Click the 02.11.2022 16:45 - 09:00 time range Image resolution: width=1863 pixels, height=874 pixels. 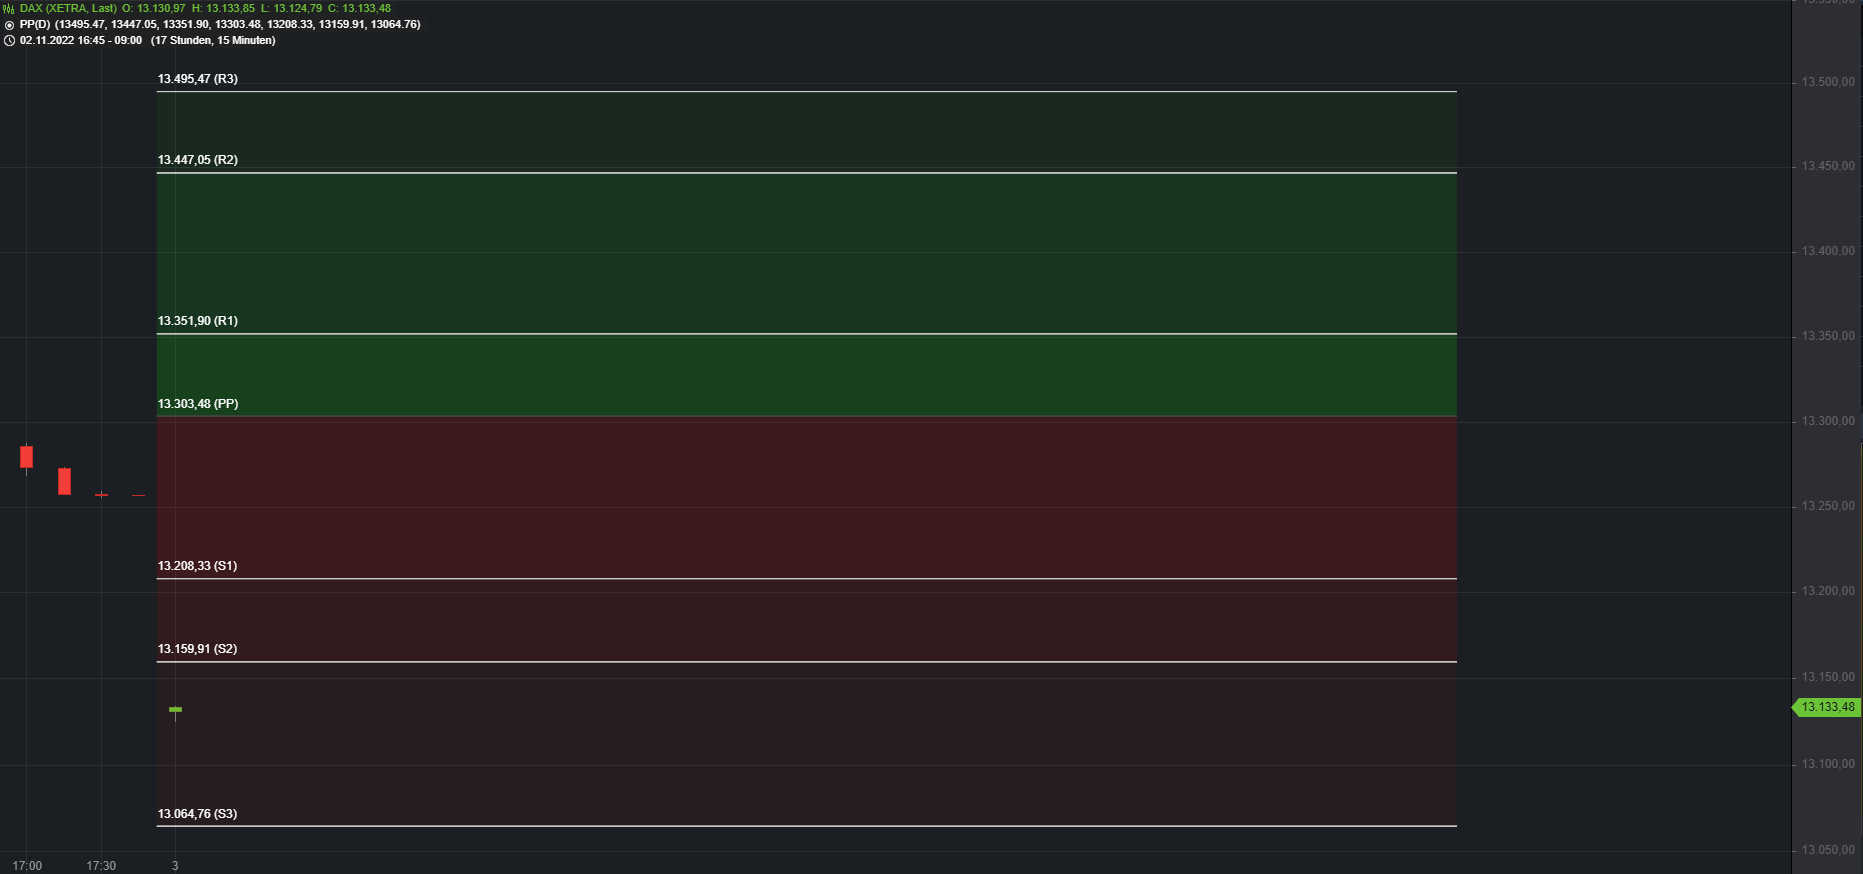click(81, 41)
